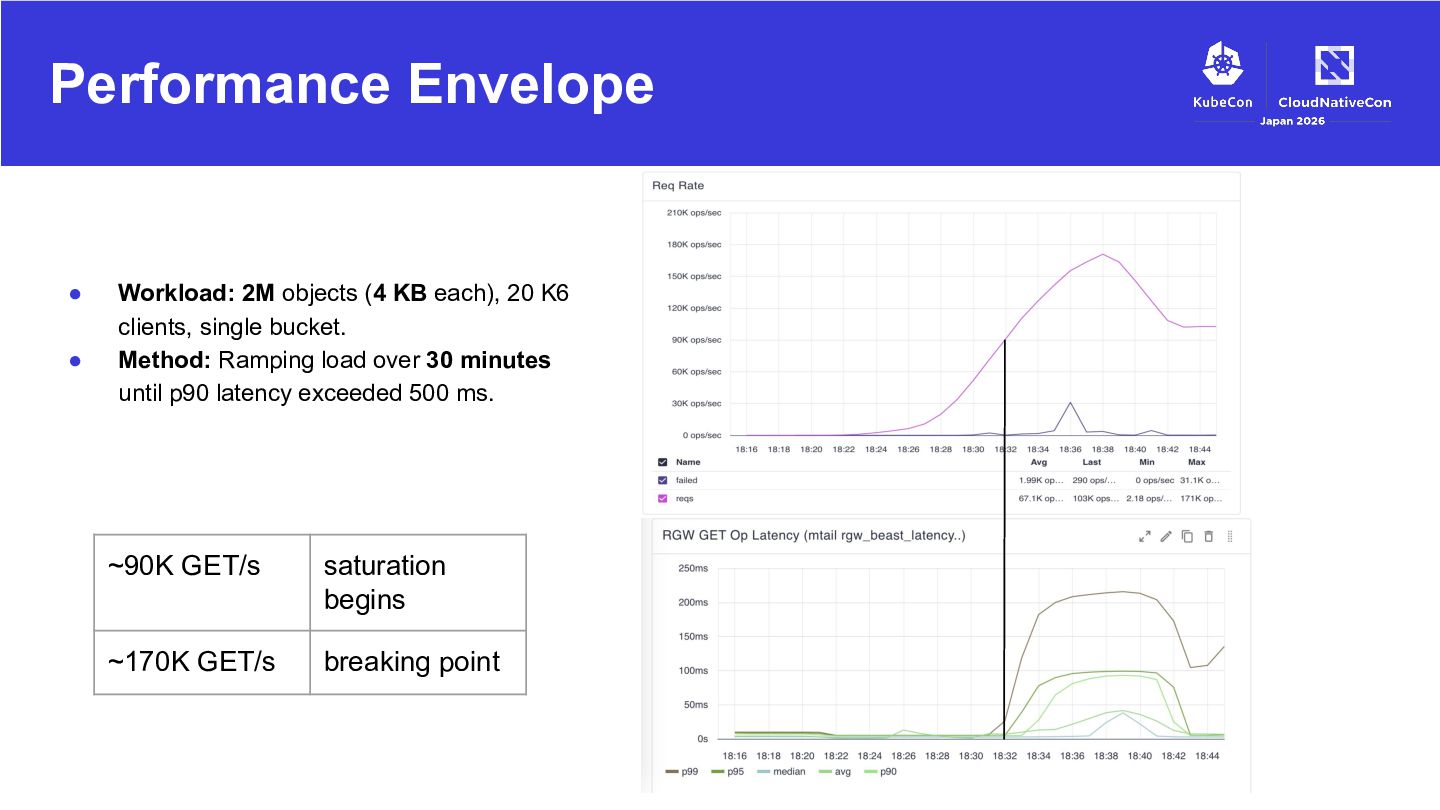This screenshot has height=810, width=1440.
Task: Click the 103K ops last value for reqs
Action: point(1094,498)
